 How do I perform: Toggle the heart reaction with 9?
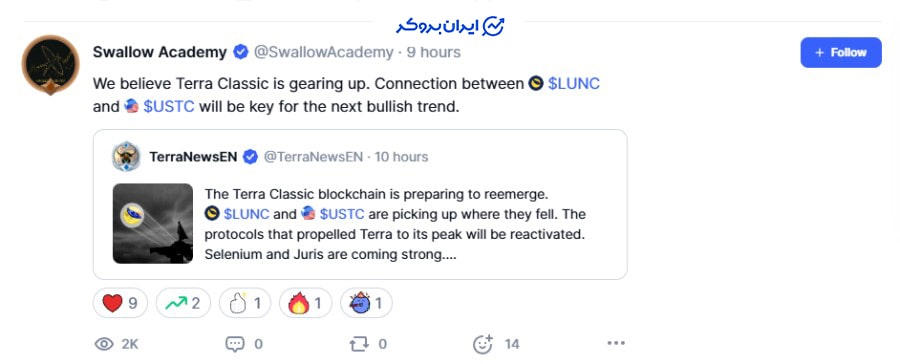[120, 303]
